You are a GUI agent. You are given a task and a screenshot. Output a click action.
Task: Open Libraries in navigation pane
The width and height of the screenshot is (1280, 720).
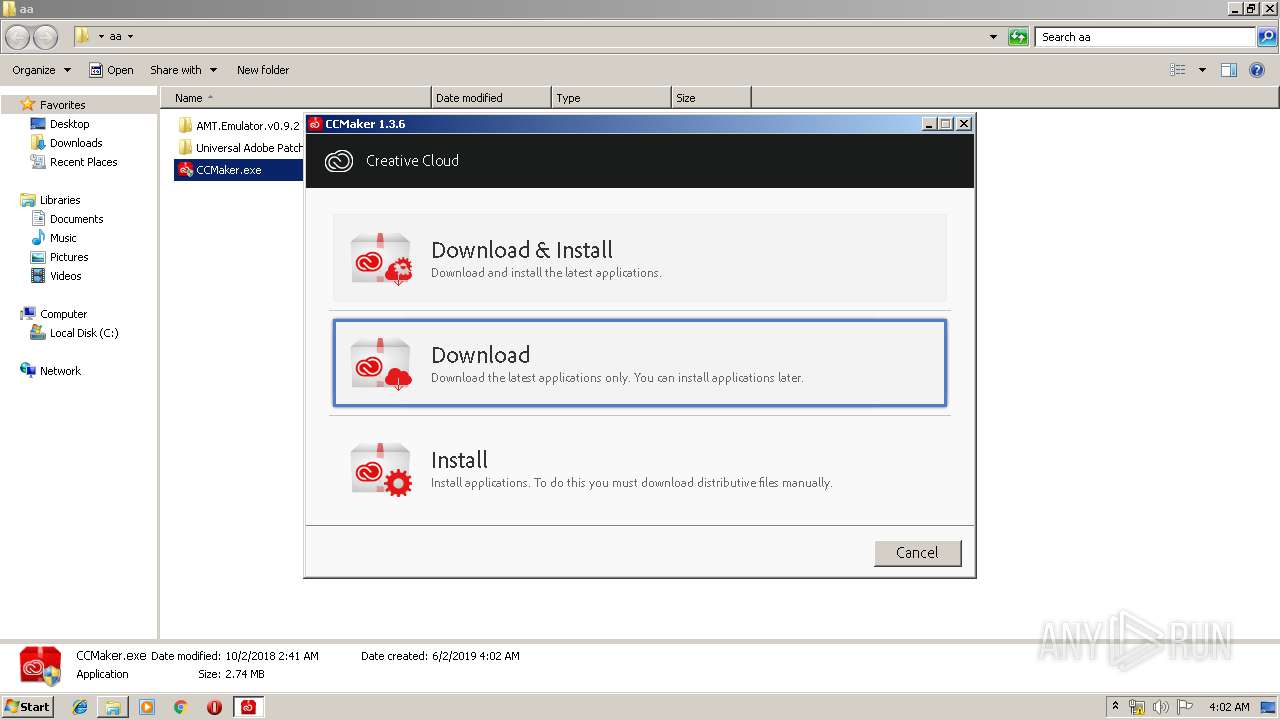60,200
